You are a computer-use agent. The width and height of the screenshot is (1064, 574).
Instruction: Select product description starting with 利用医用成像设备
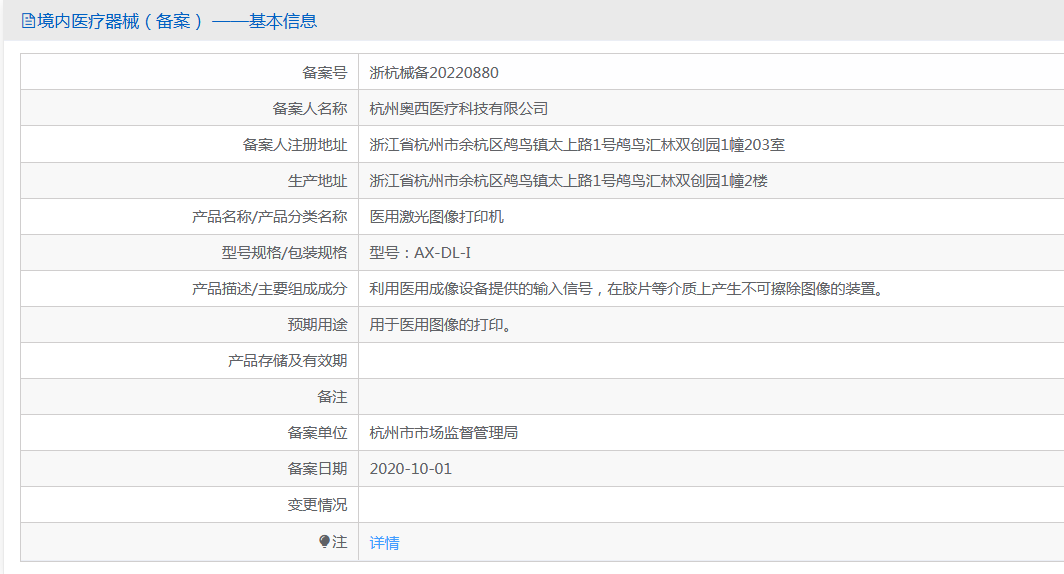point(627,288)
